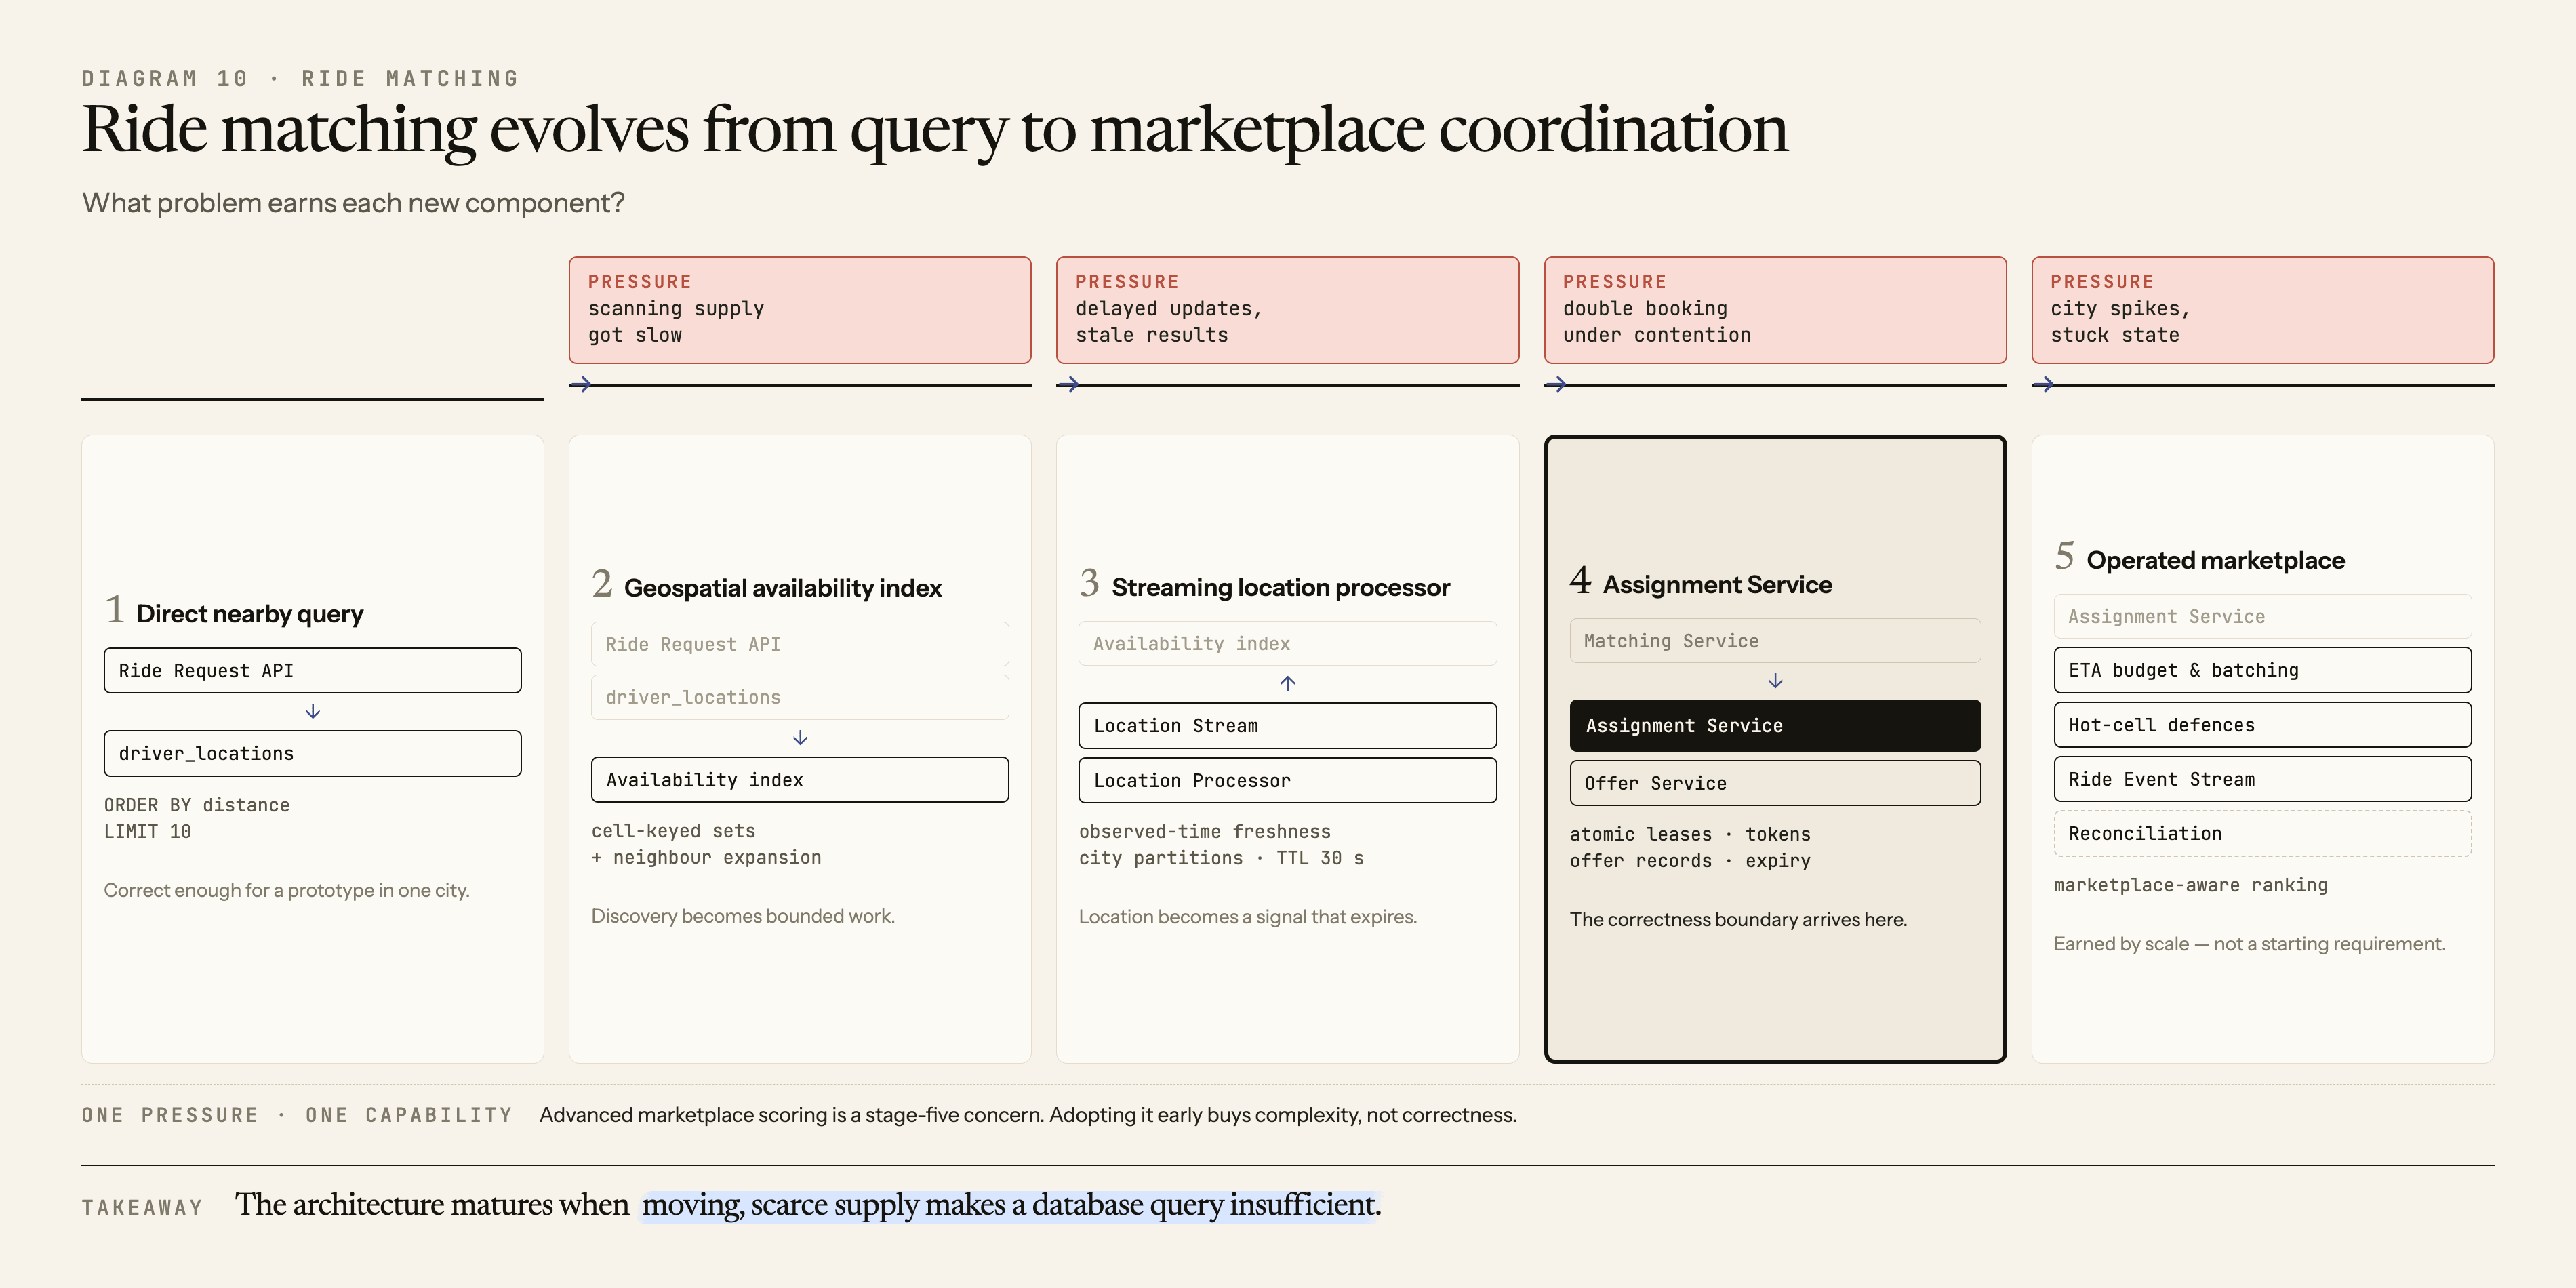Click 'Location becomes a signal that expires.' caption
This screenshot has width=2576, height=1288.
click(1248, 917)
